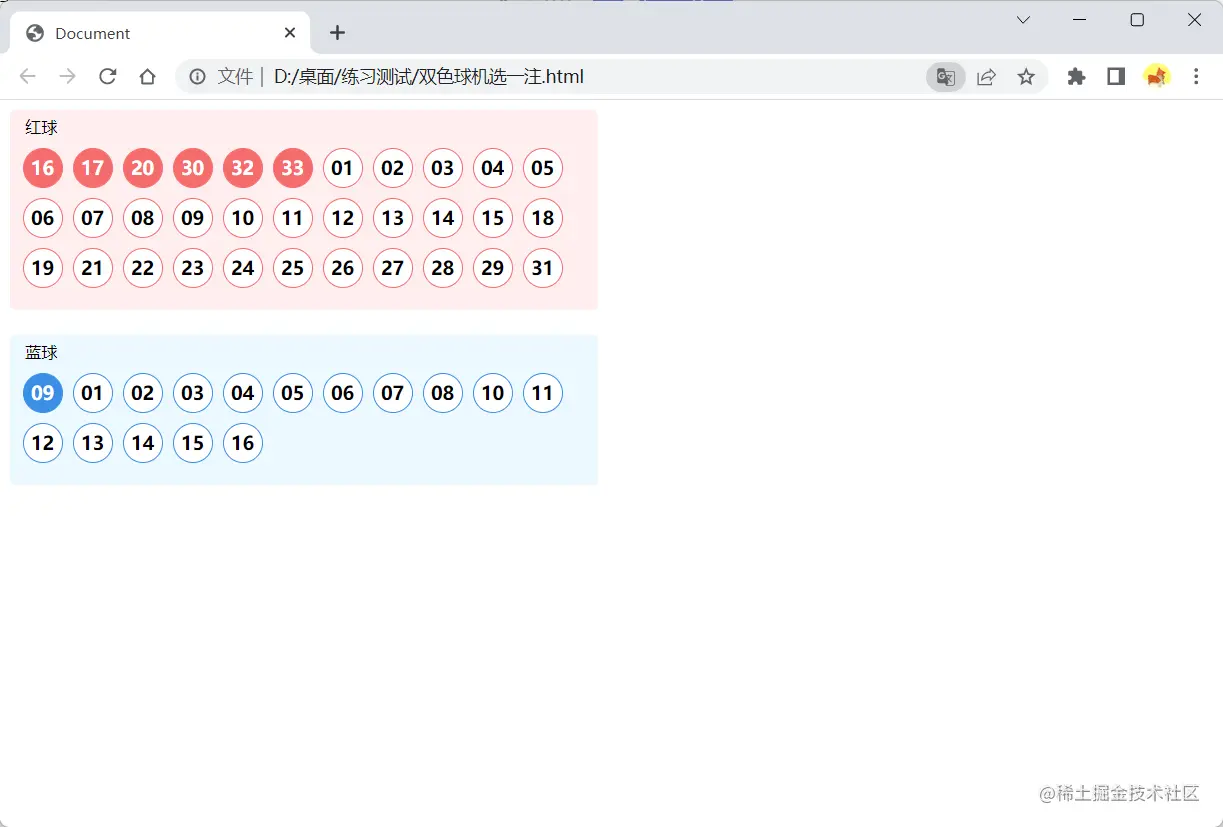
Task: Select red ball 19
Action: pos(43,268)
